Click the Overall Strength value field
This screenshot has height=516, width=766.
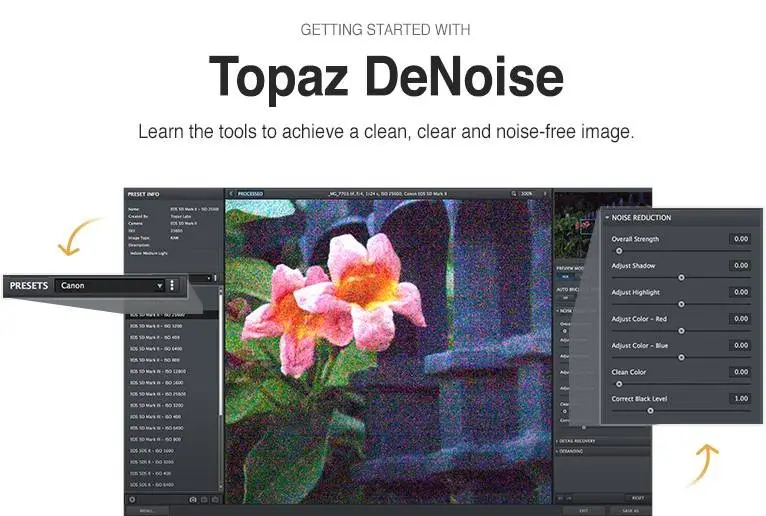point(741,239)
